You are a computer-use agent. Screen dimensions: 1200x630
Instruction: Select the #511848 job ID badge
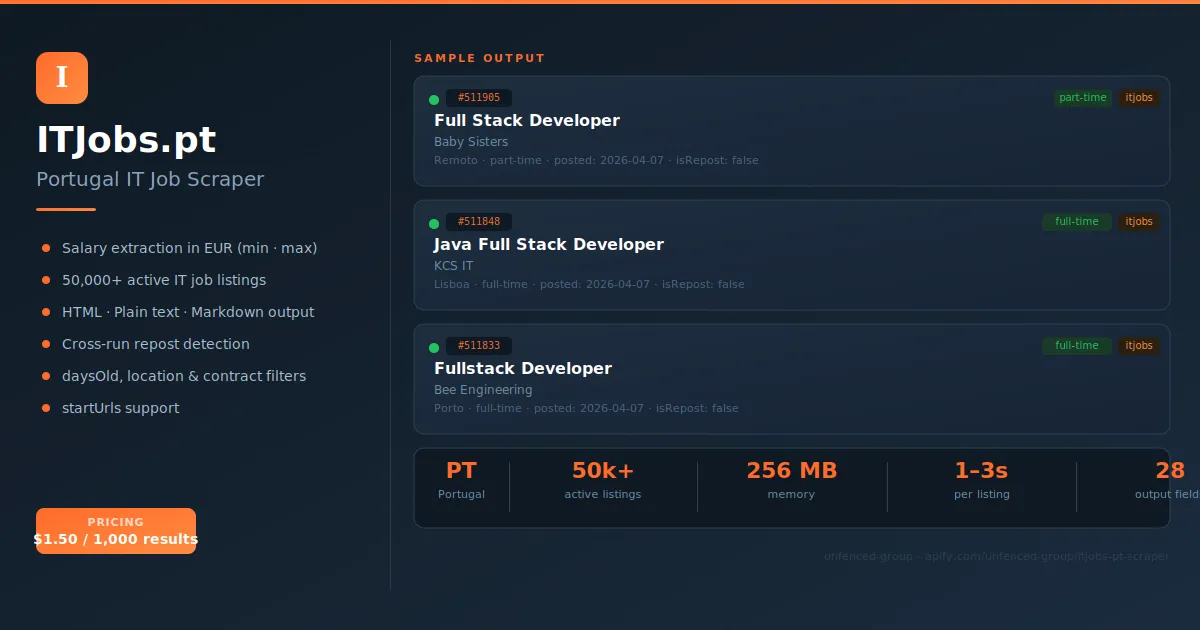click(x=479, y=221)
